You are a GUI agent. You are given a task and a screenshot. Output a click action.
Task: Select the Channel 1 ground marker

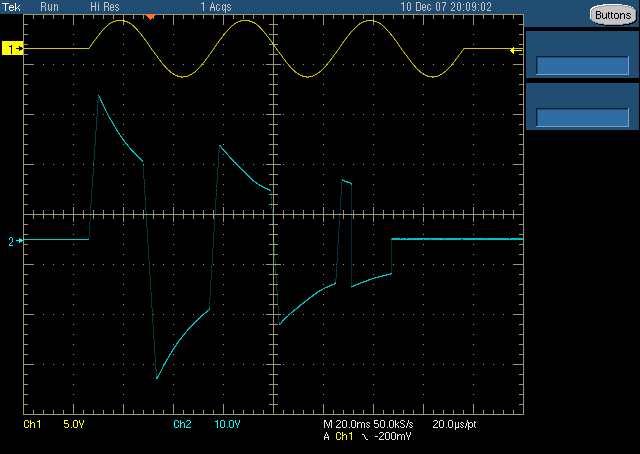click(x=12, y=49)
